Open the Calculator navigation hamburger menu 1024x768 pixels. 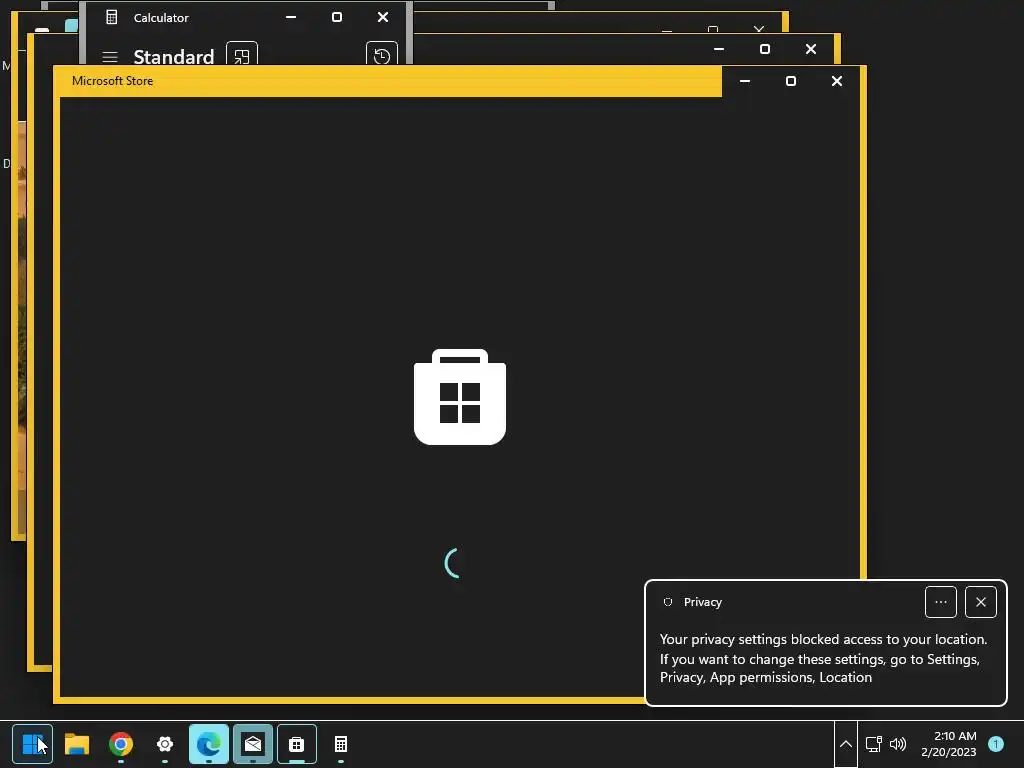[110, 57]
